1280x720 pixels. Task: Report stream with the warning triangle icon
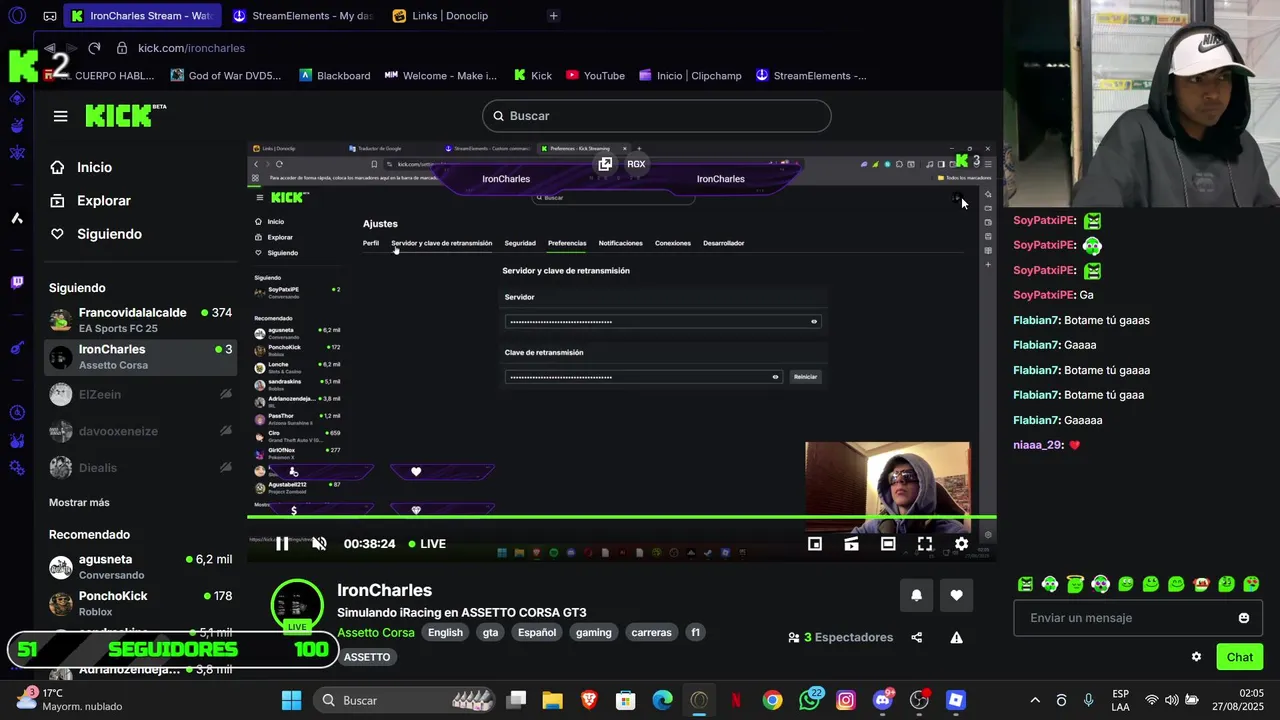tap(956, 637)
